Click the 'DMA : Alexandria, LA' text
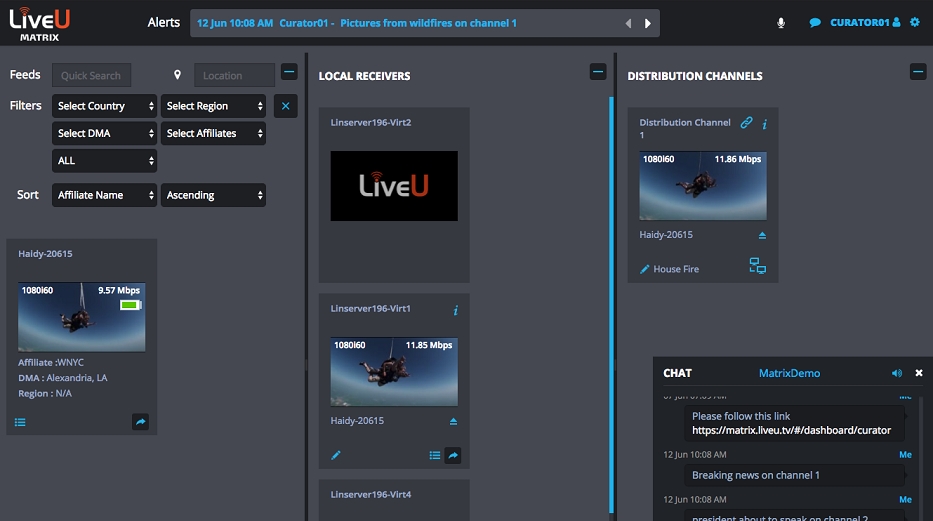The image size is (933, 521). click(x=62, y=378)
